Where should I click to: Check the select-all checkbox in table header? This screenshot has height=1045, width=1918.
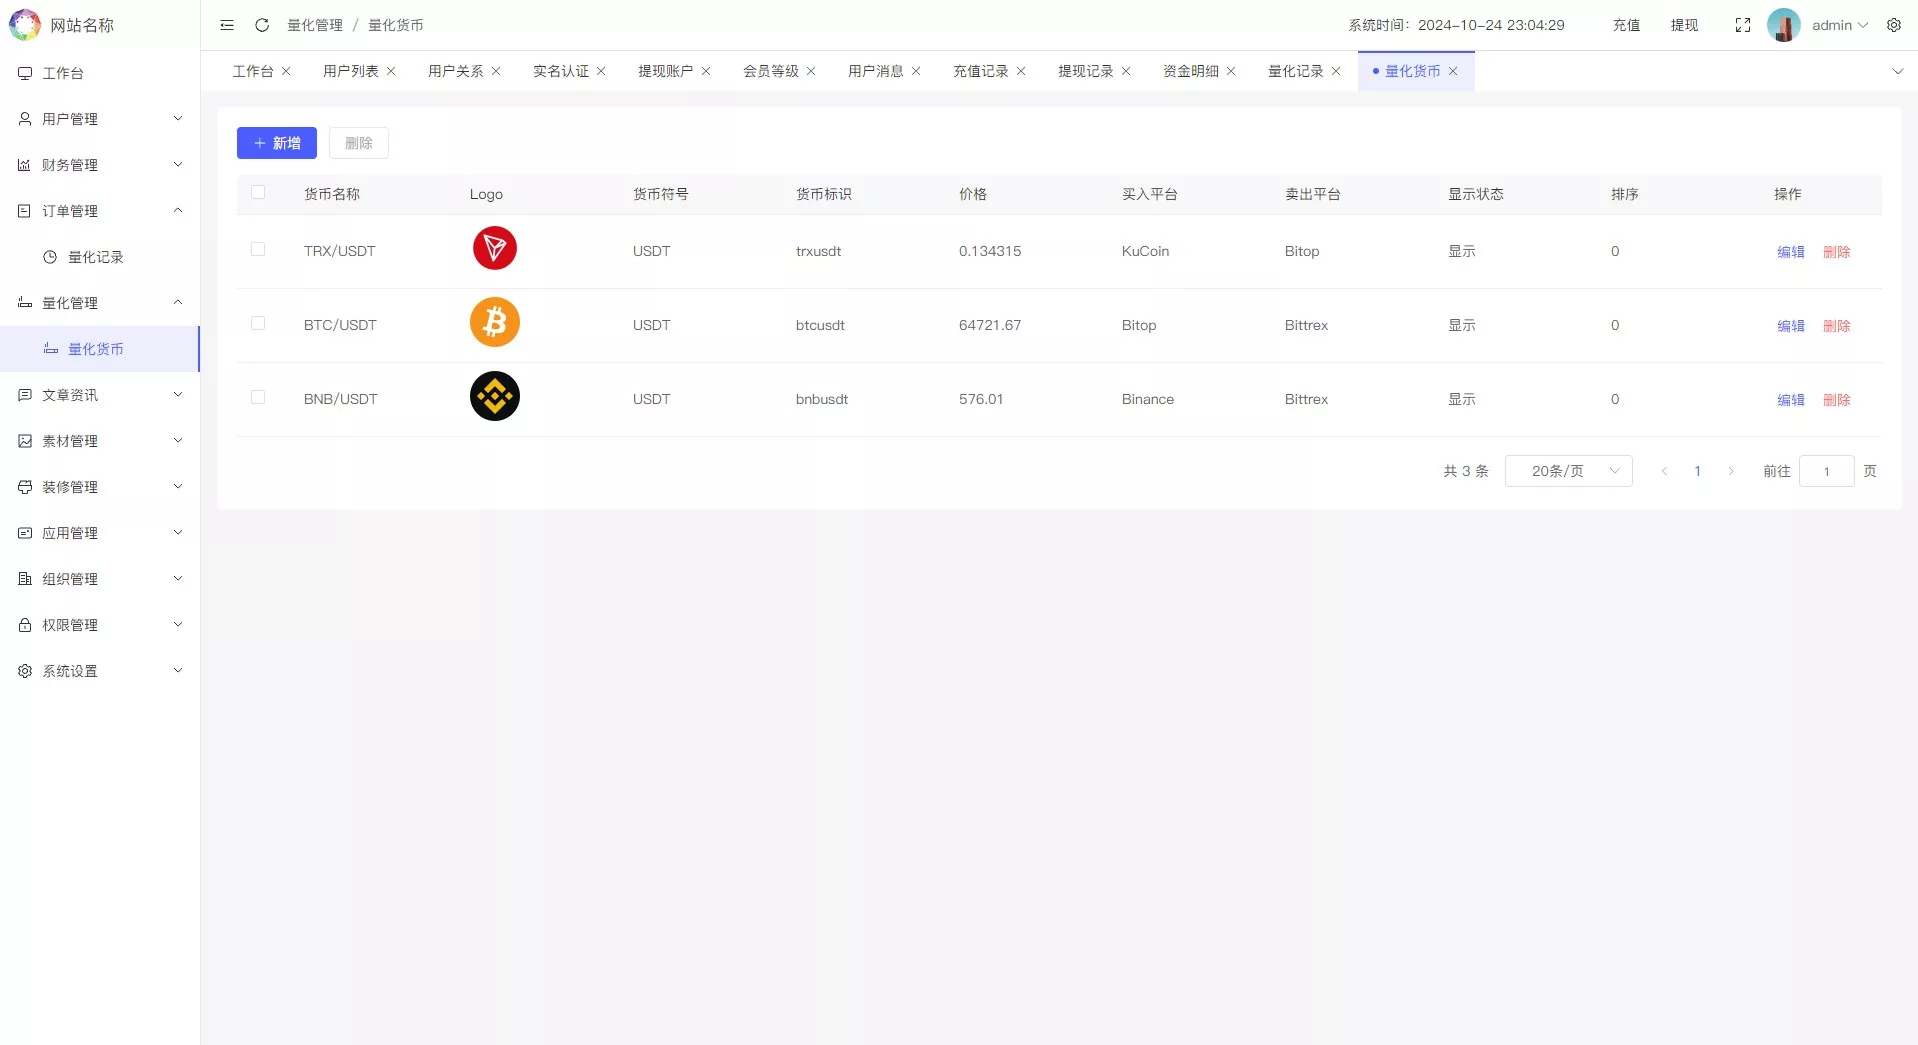pos(259,192)
